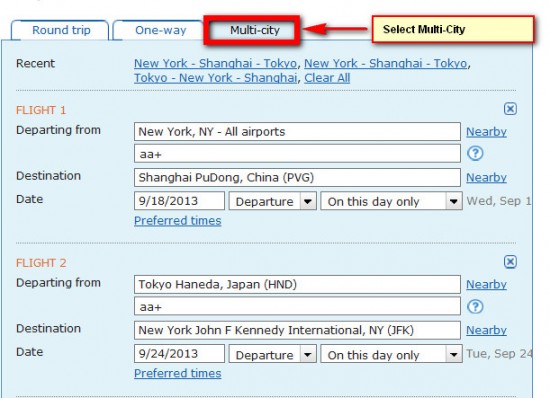This screenshot has width=550, height=398.
Task: Open Flight 1 'On this day only' dropdown
Action: [x=391, y=201]
